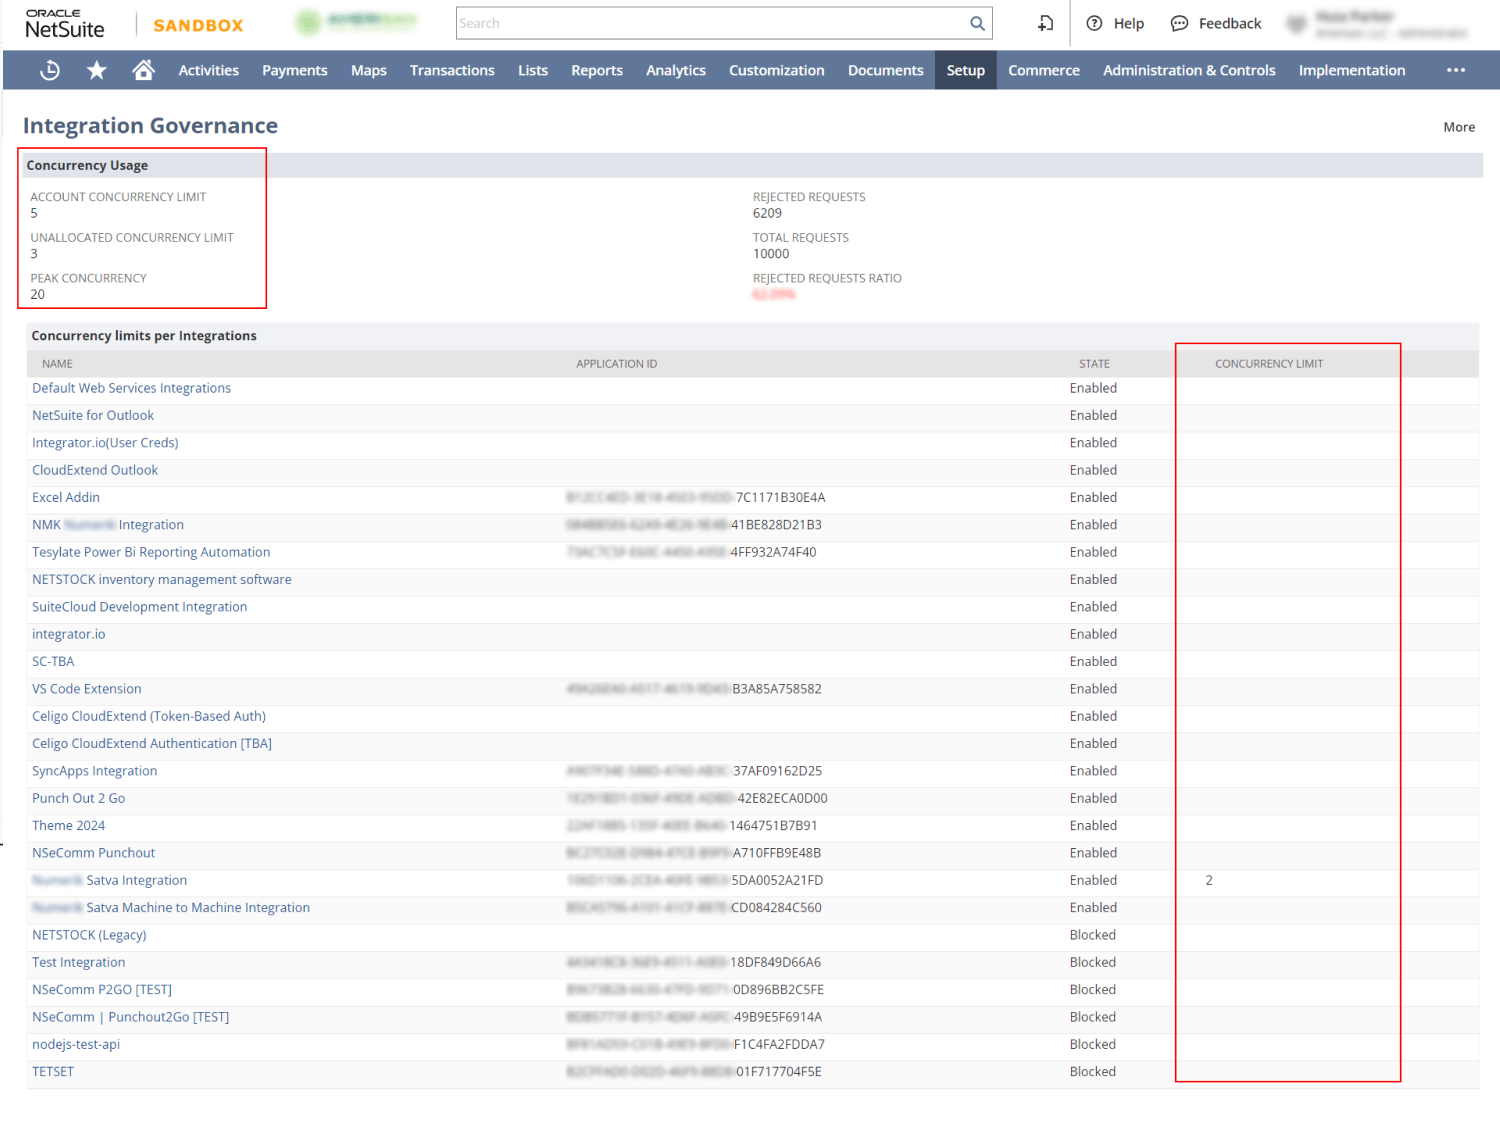Viewport: 1500px width, 1130px height.
Task: Open the Maps menu
Action: pos(369,70)
